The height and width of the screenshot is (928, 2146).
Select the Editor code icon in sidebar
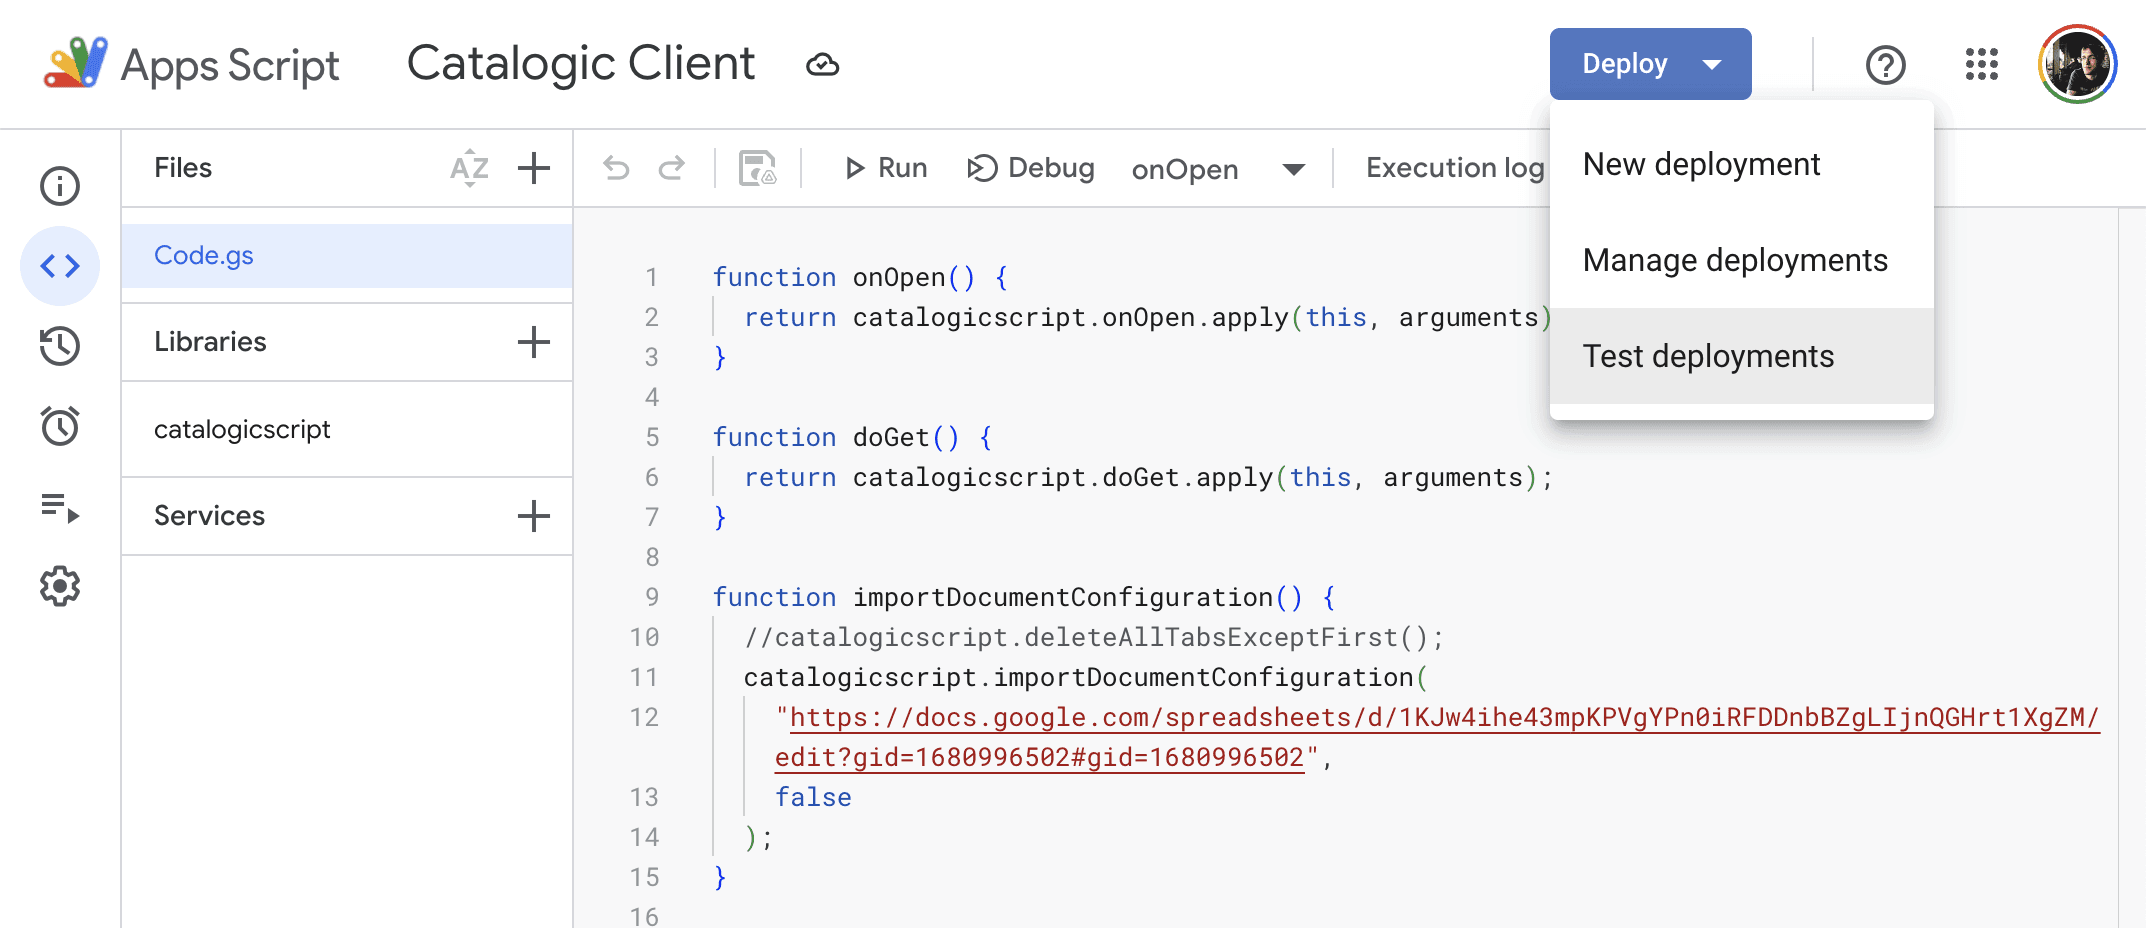60,266
